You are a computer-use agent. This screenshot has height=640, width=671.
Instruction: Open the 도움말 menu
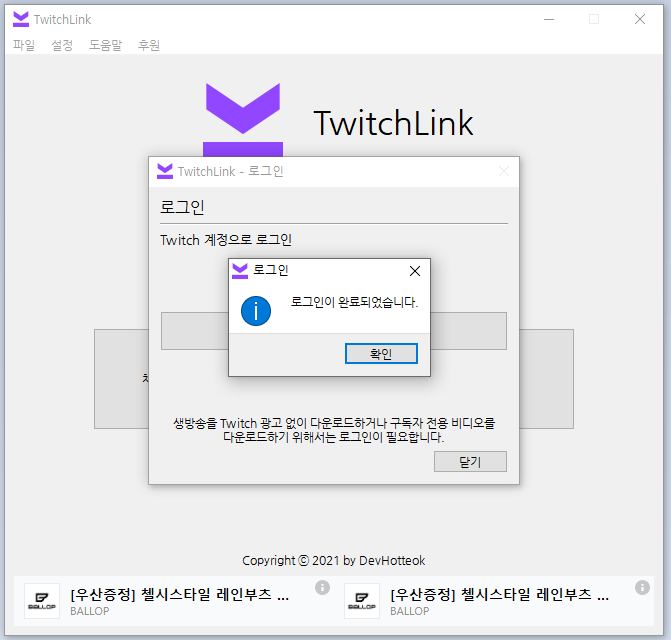click(105, 45)
